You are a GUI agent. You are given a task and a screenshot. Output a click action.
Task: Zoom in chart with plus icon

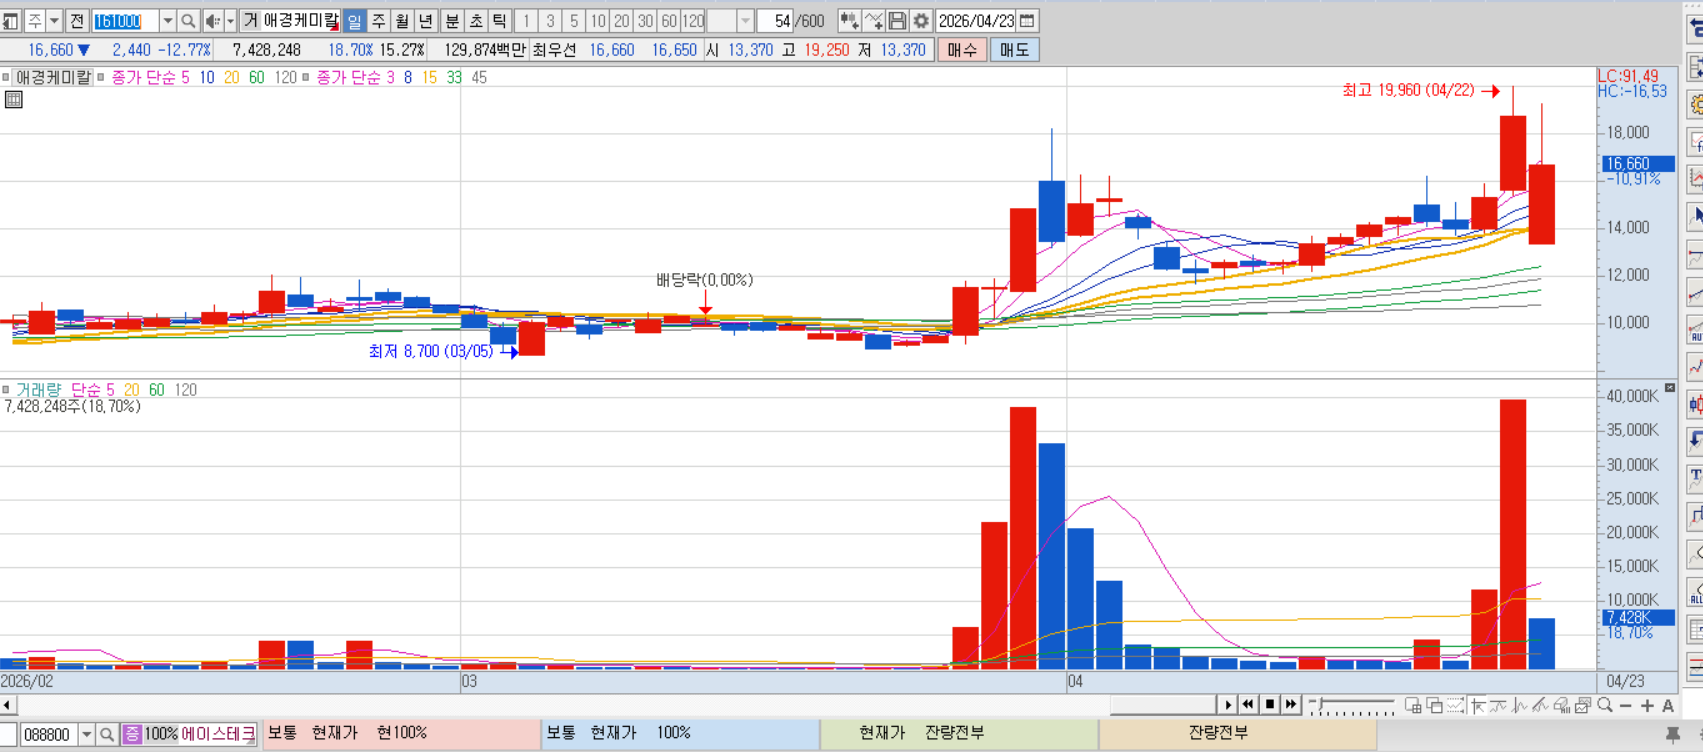coord(1647,706)
